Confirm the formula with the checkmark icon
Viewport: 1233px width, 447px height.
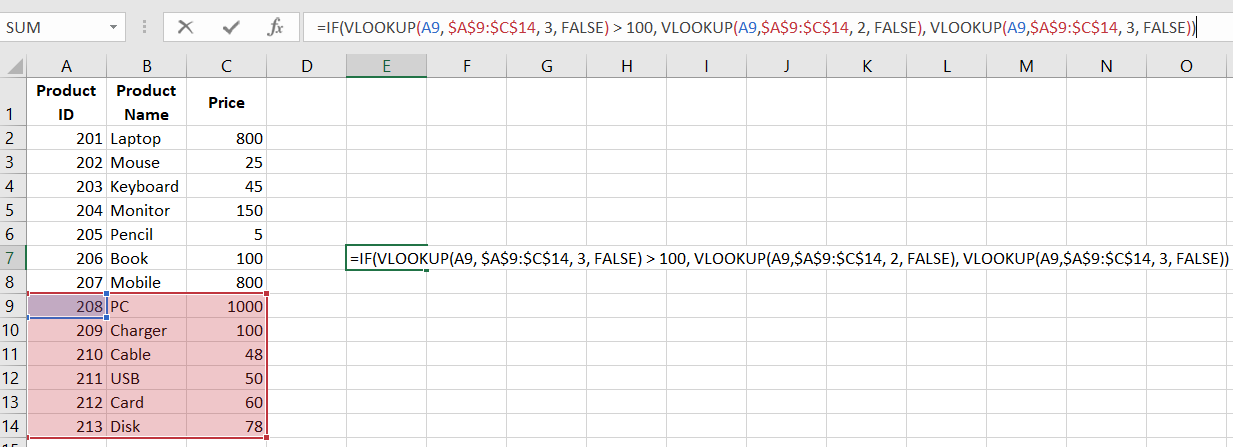point(231,28)
